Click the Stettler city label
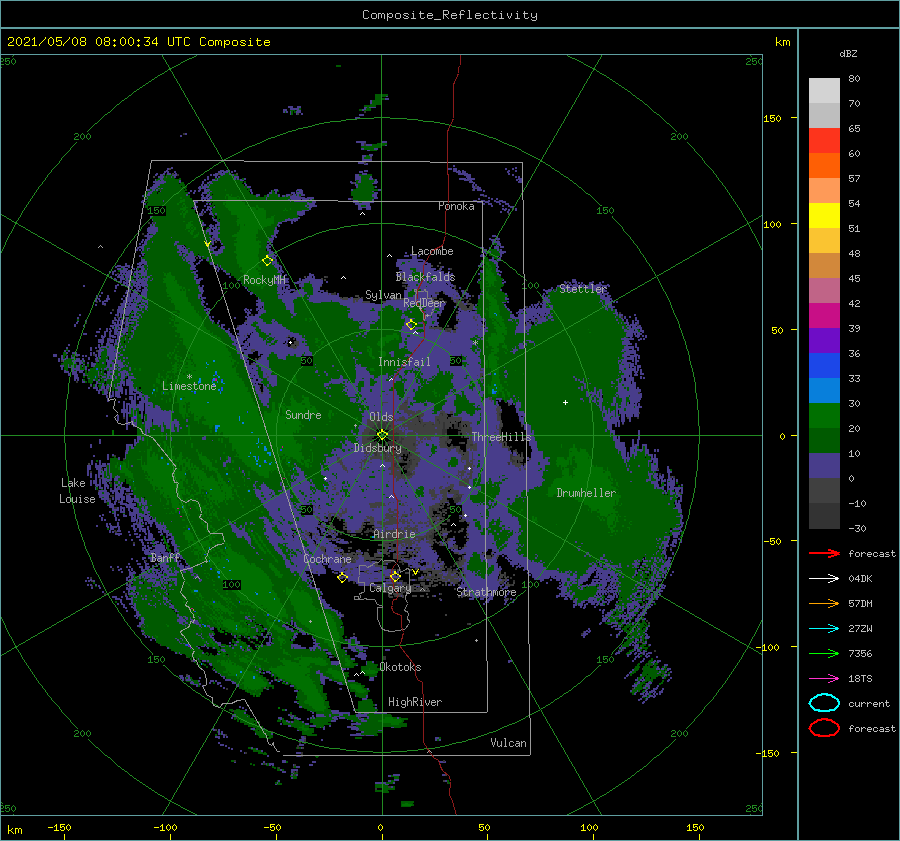Screen dimensions: 900x841 [583, 289]
